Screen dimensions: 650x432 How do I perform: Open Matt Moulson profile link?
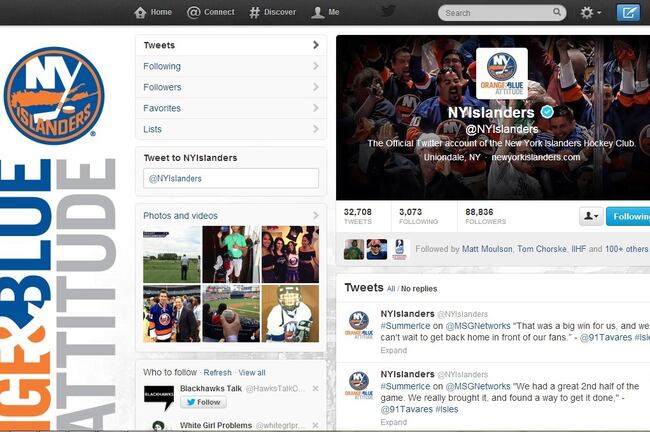(487, 249)
